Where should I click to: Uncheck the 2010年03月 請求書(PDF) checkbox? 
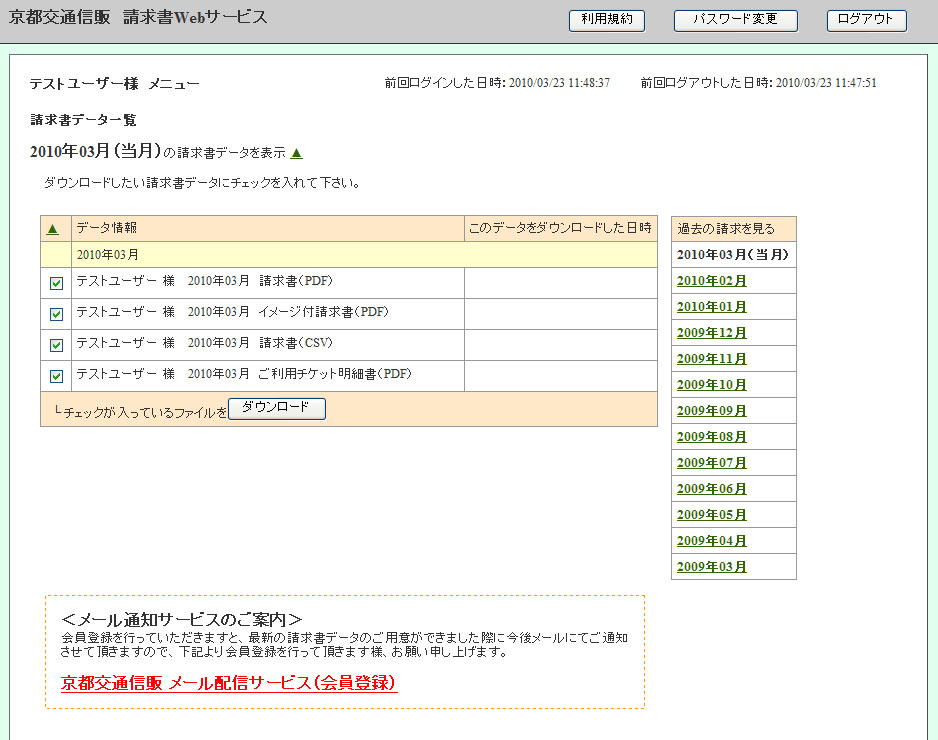coord(56,284)
